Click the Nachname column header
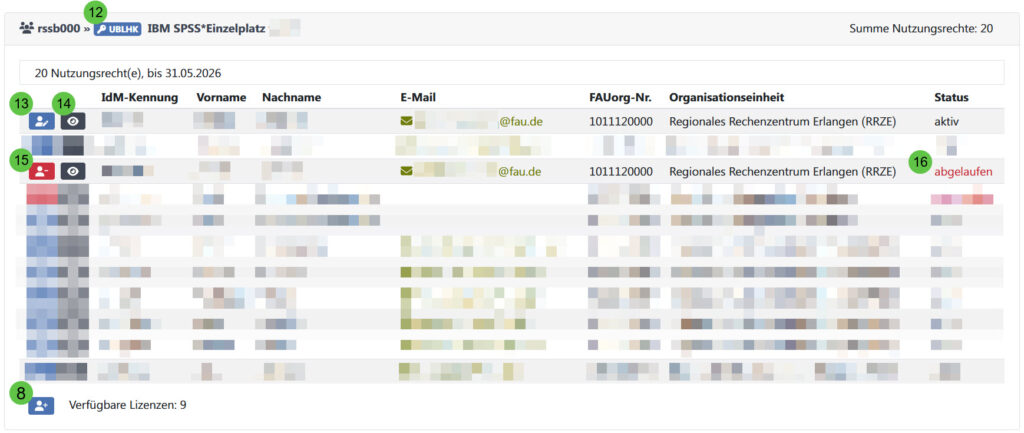The image size is (1024, 433). click(292, 97)
